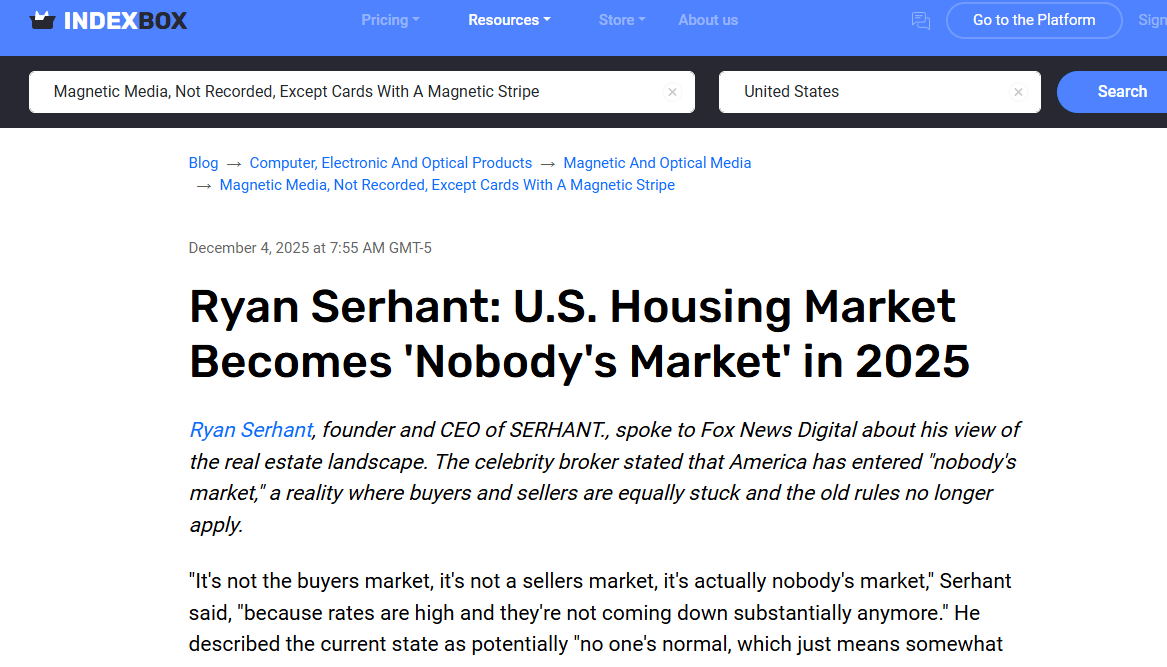This screenshot has height=667, width=1167.
Task: Click the IndexBox brand name text
Action: [125, 20]
